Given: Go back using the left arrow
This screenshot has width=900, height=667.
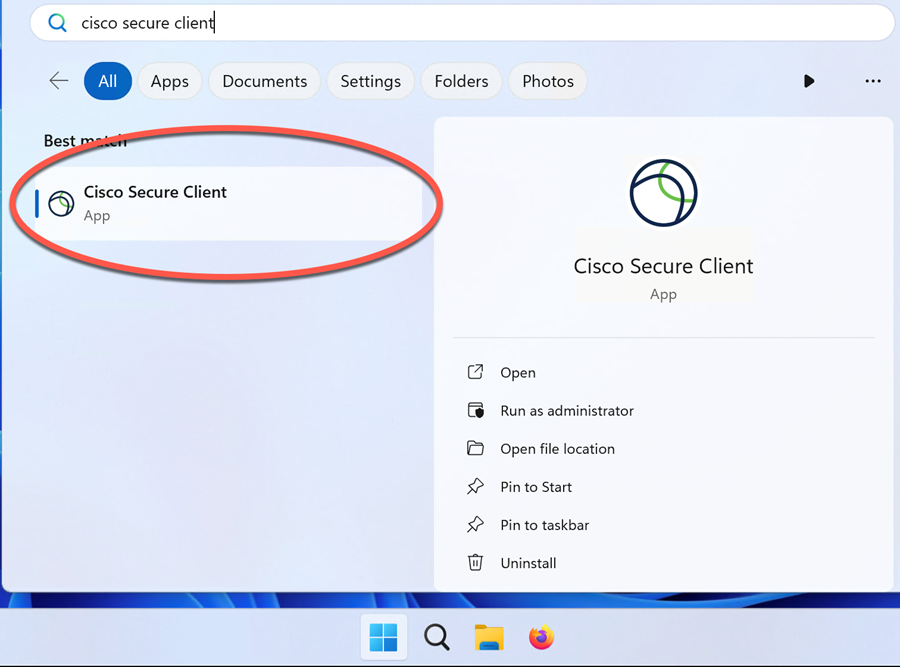Looking at the screenshot, I should point(59,81).
